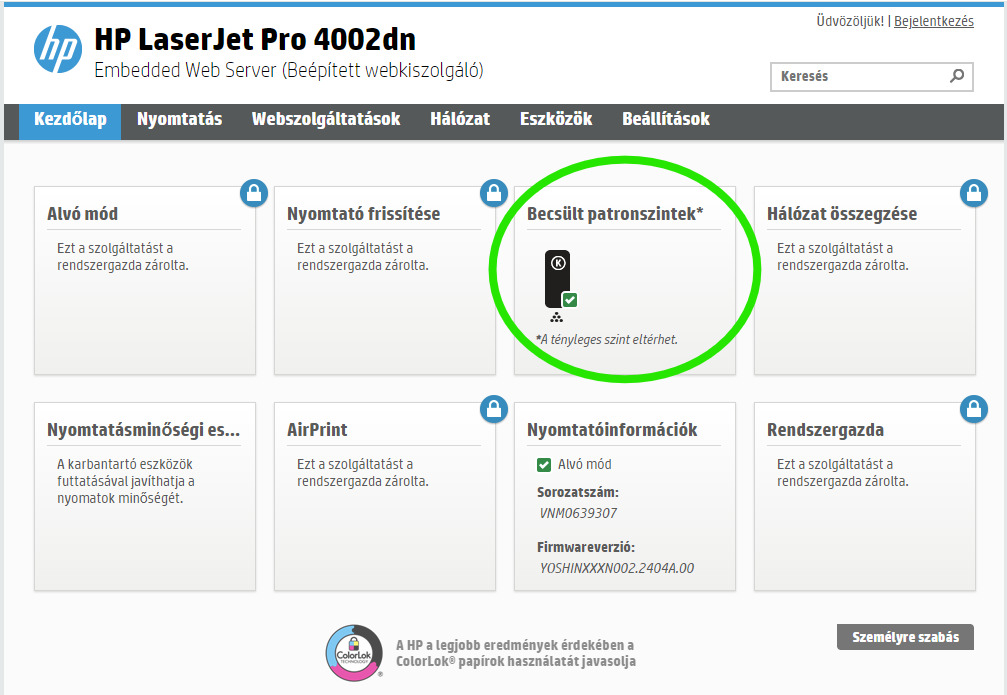This screenshot has width=1007, height=695.
Task: Click toner dots icon below cartridge
Action: click(557, 317)
